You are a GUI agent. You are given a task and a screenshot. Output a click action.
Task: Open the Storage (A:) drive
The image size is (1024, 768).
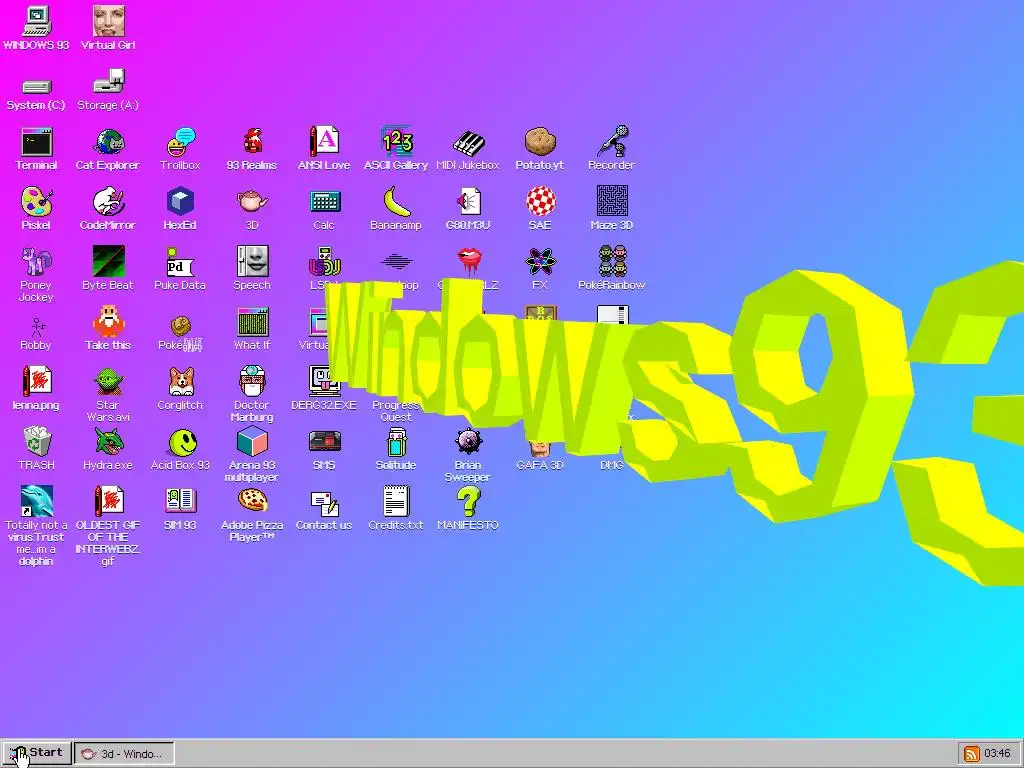[x=108, y=82]
